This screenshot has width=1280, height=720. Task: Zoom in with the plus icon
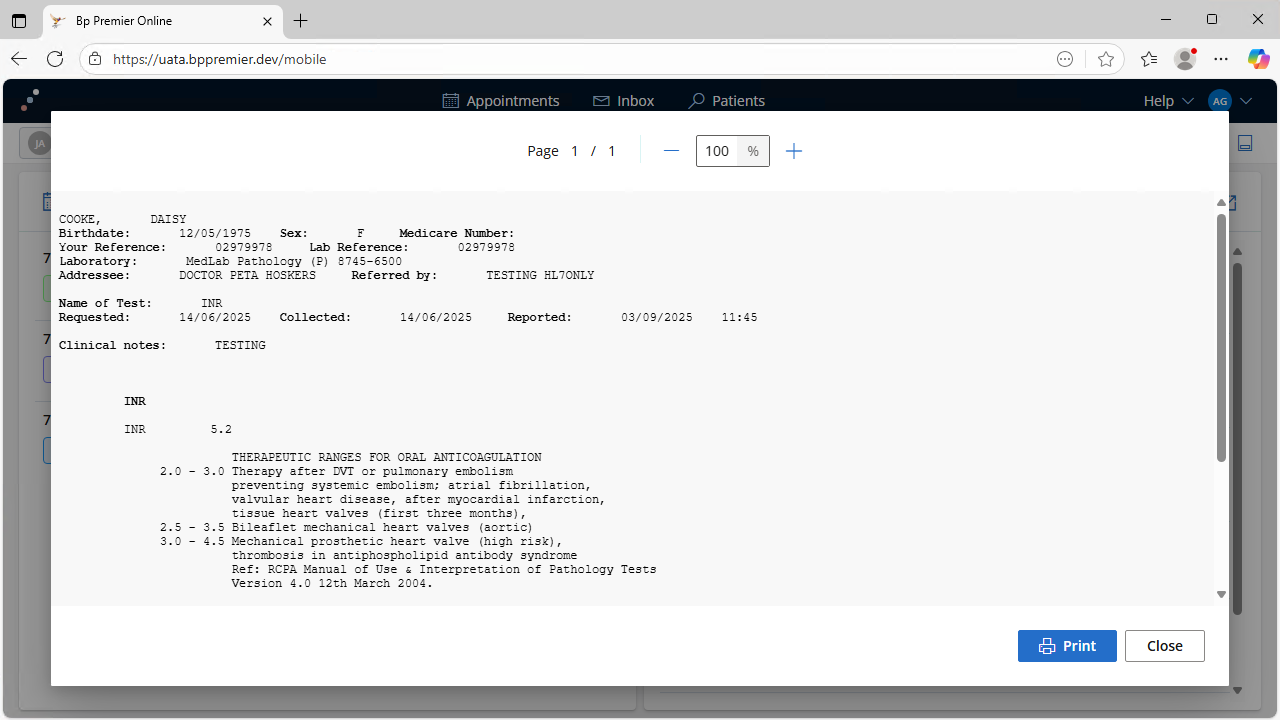(794, 151)
